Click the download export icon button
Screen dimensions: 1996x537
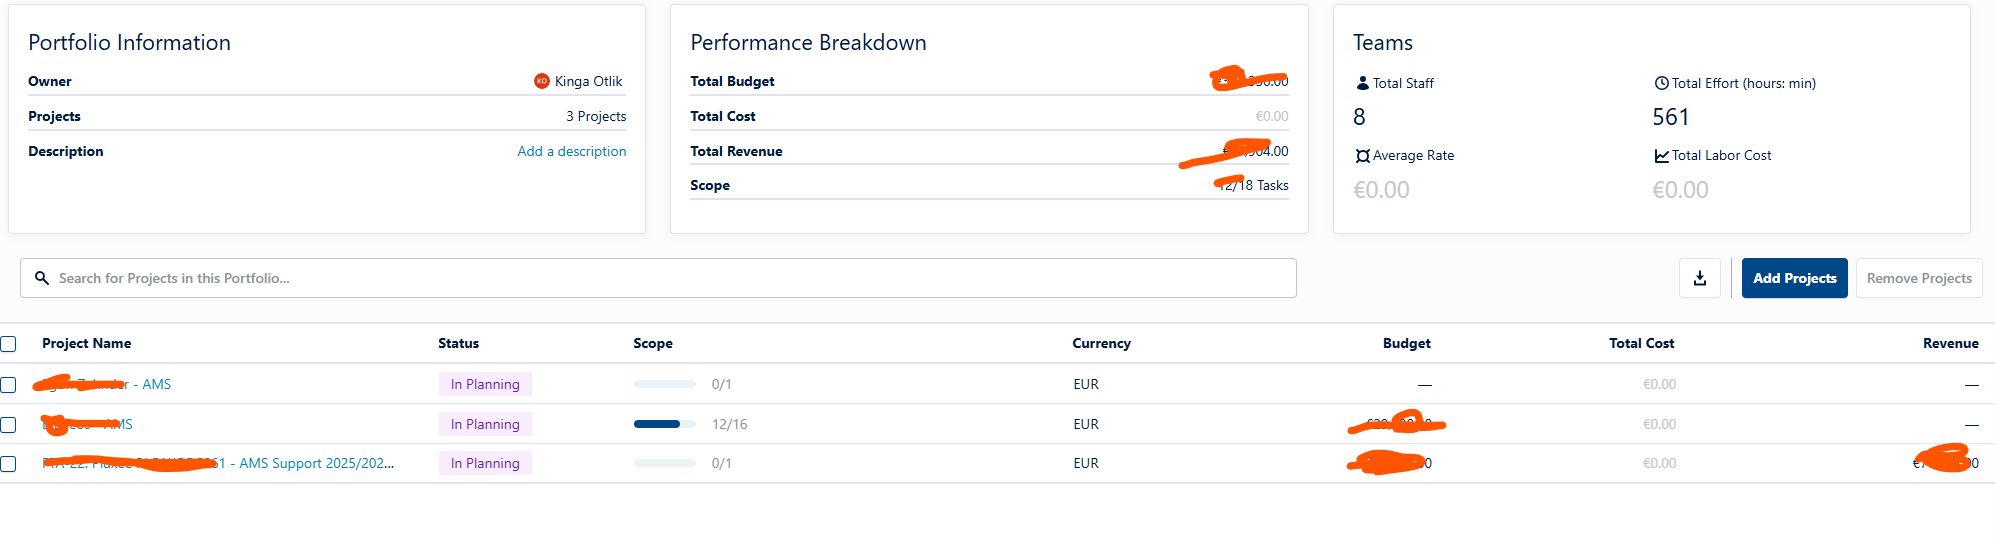point(1699,278)
